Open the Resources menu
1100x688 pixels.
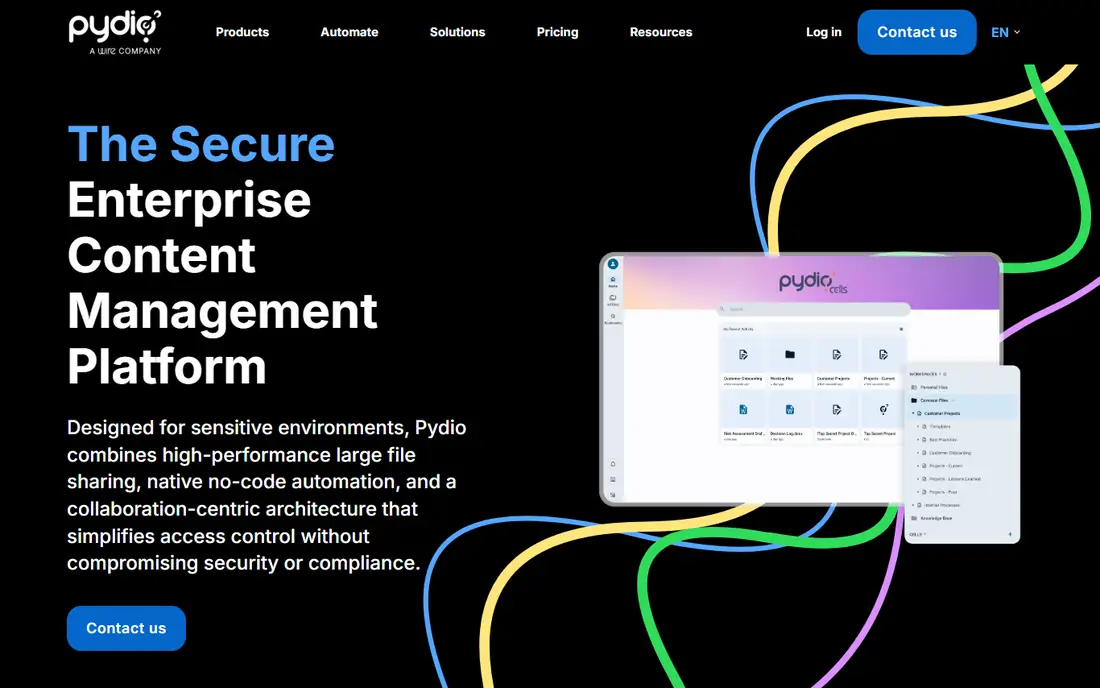point(661,32)
